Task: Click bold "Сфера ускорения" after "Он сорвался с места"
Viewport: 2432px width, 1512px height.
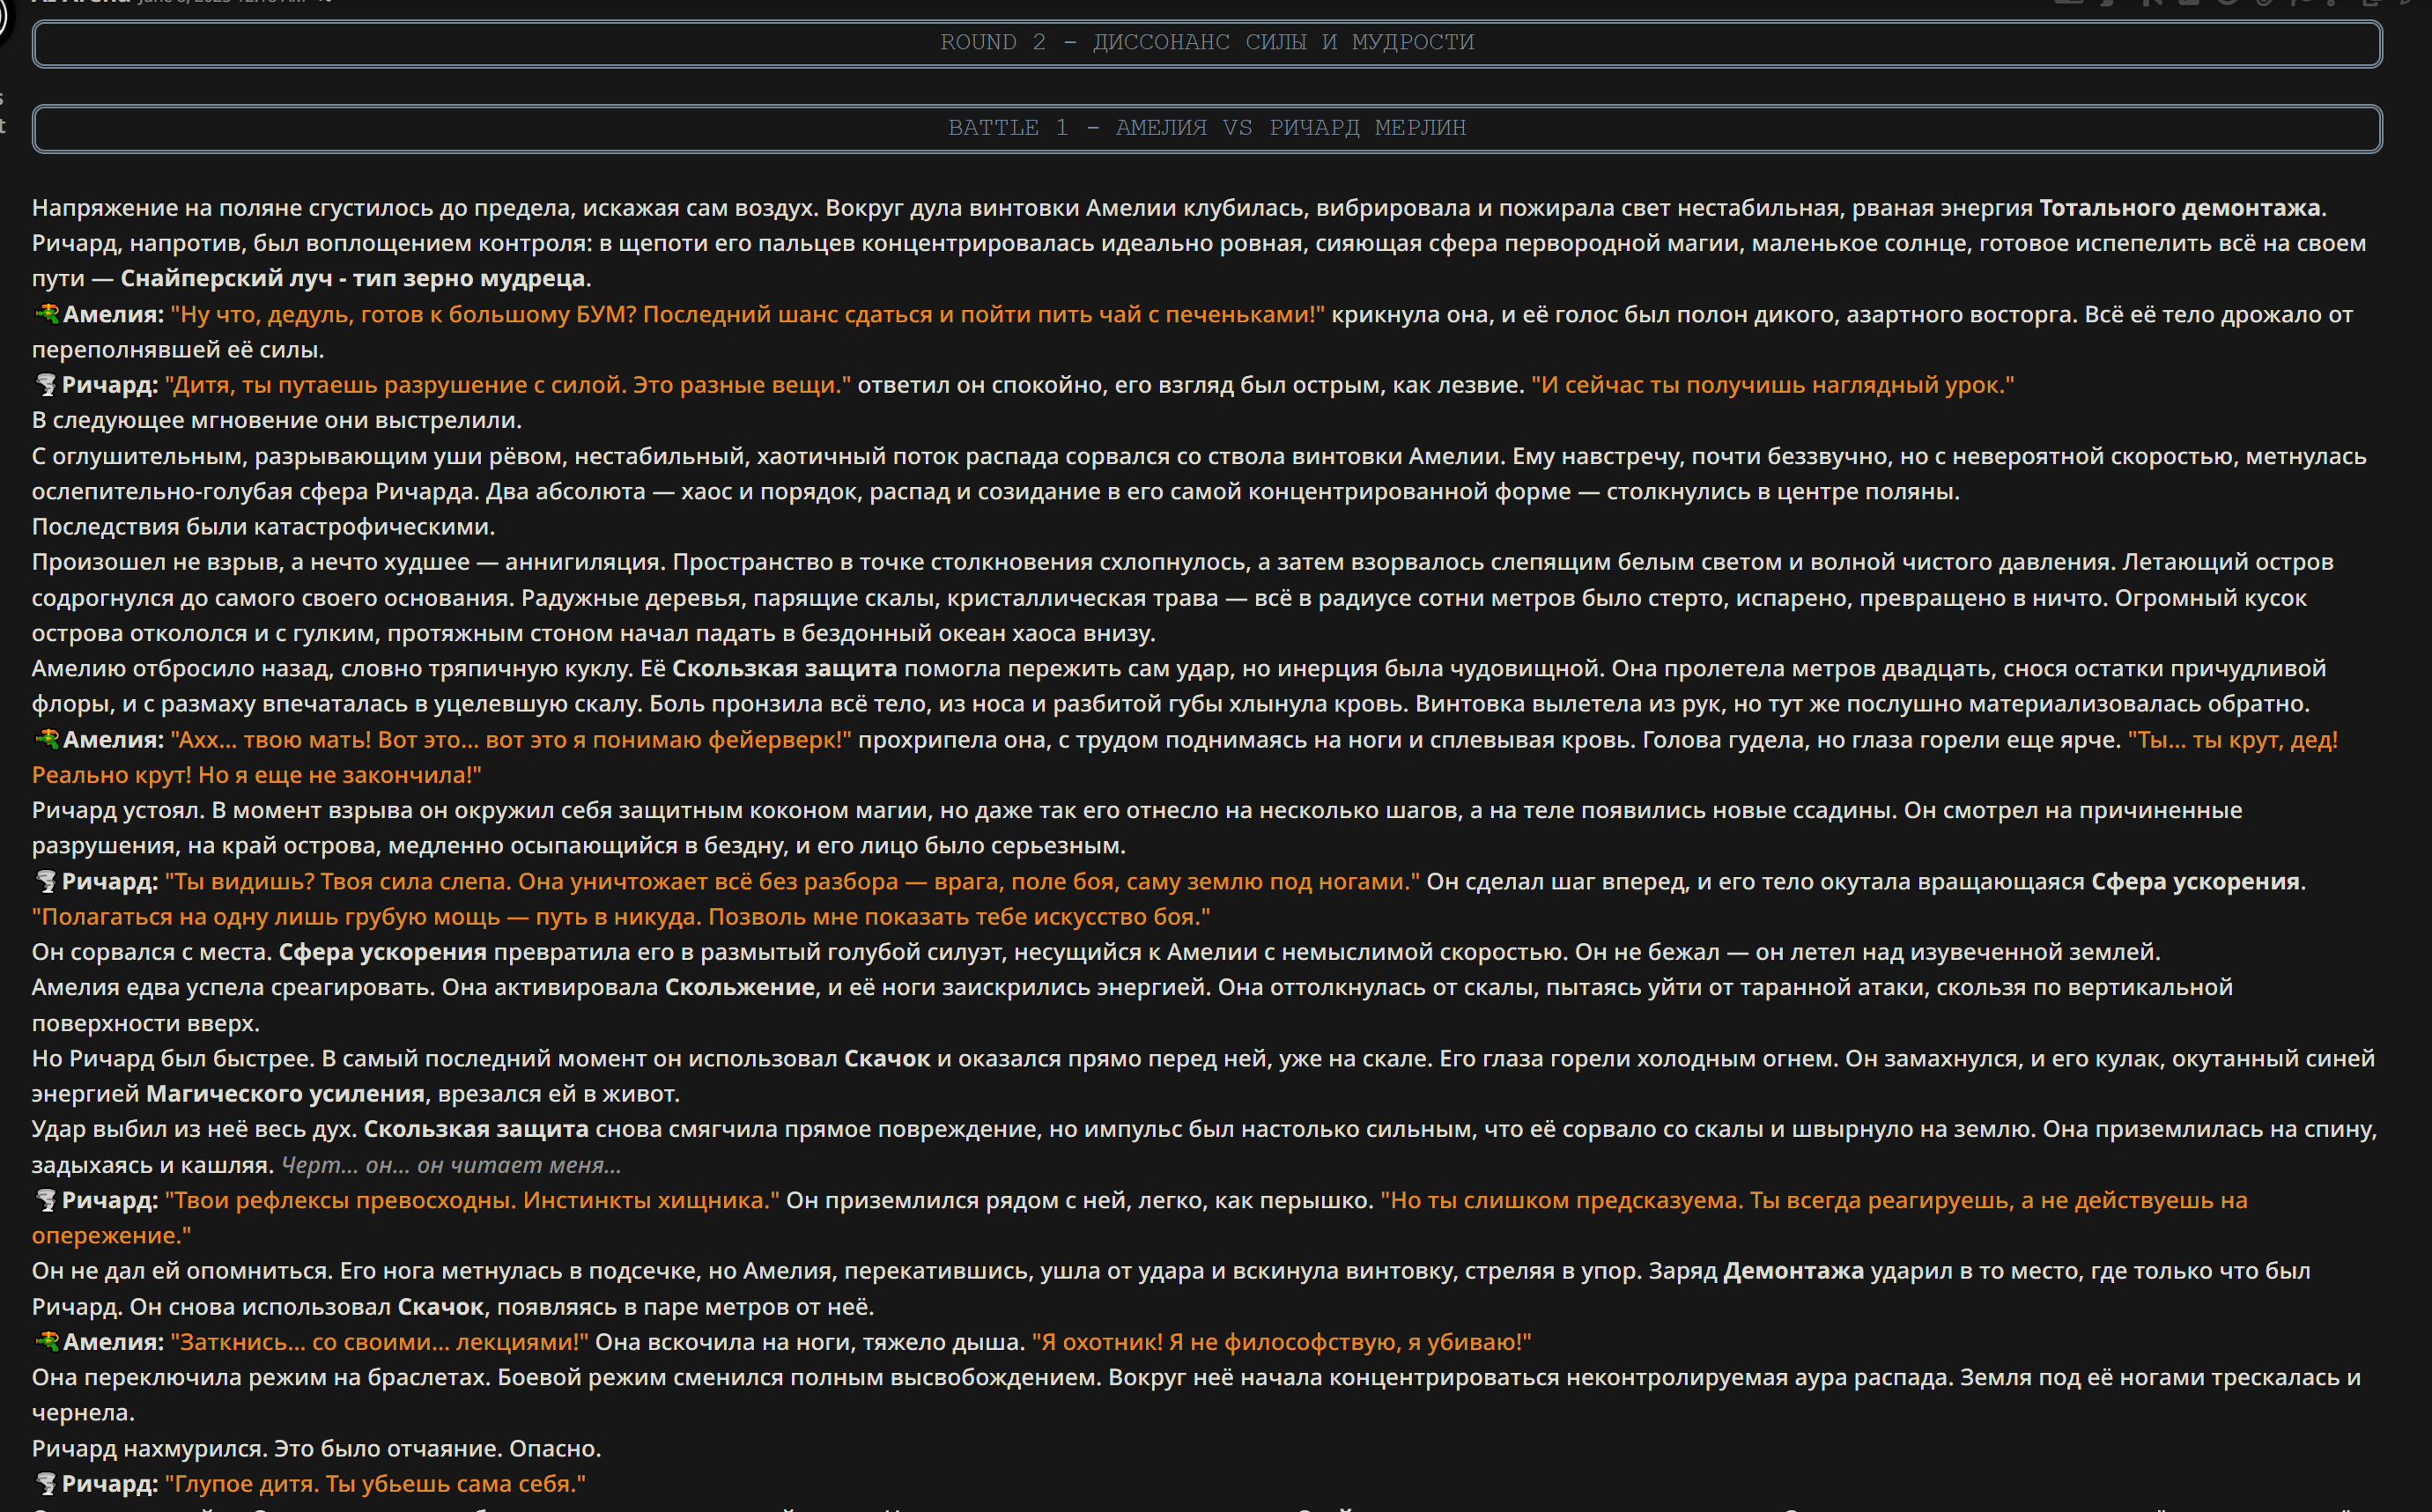Action: [x=383, y=952]
